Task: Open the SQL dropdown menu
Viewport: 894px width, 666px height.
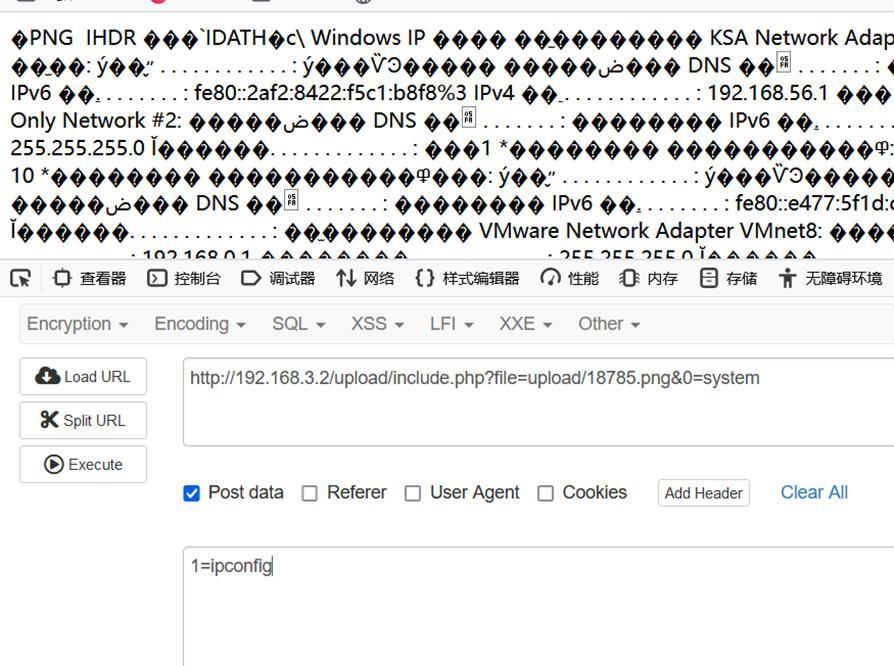Action: [298, 324]
